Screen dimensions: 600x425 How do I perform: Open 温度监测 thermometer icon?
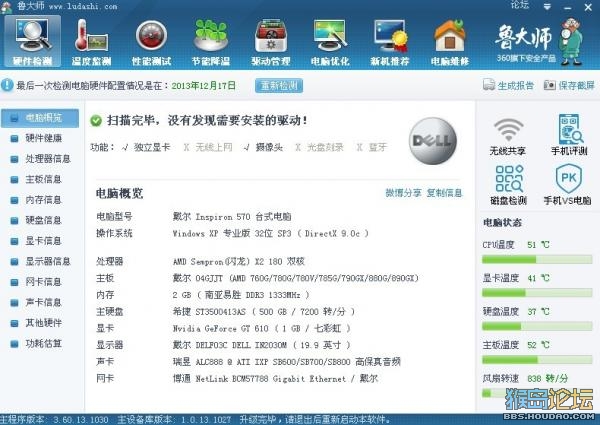click(x=91, y=41)
